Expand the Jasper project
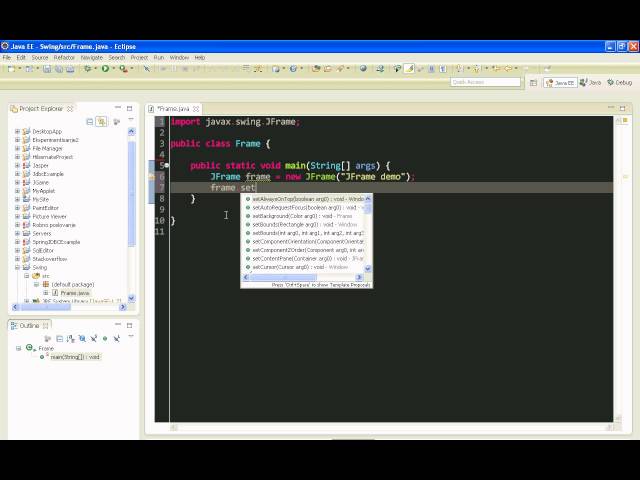This screenshot has width=640, height=480. [x=17, y=165]
